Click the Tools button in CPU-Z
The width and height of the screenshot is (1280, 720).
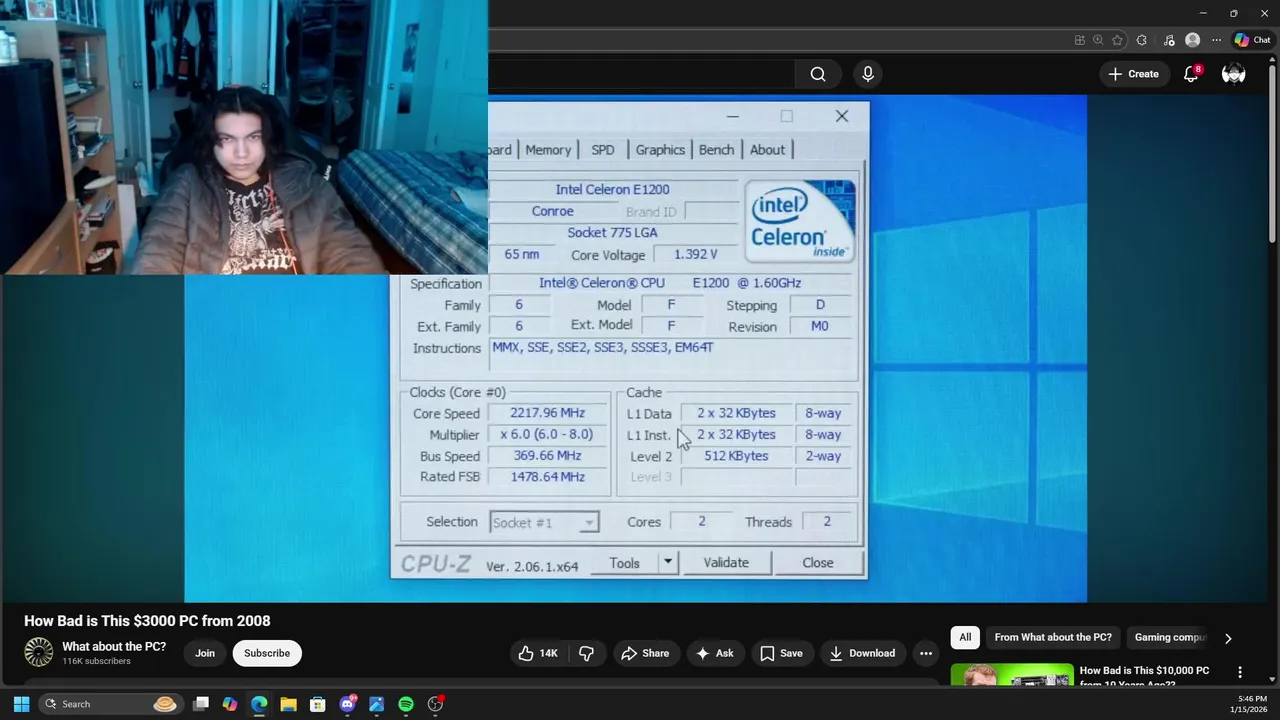(x=624, y=563)
